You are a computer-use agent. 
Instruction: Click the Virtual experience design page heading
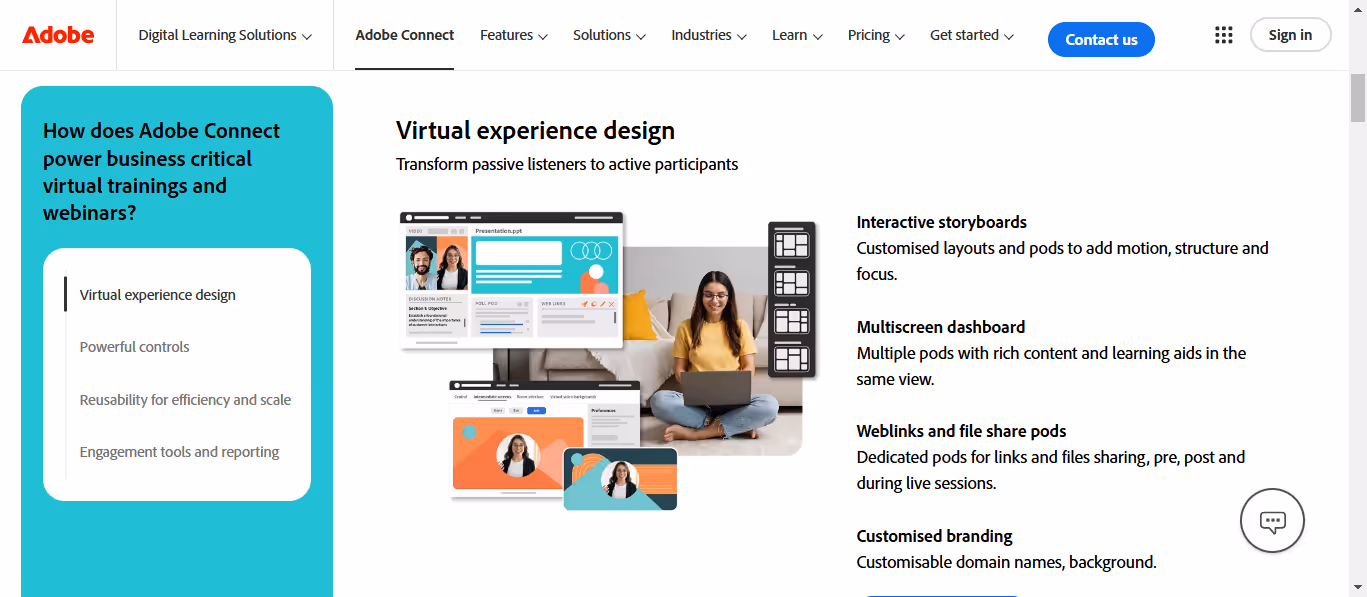536,131
